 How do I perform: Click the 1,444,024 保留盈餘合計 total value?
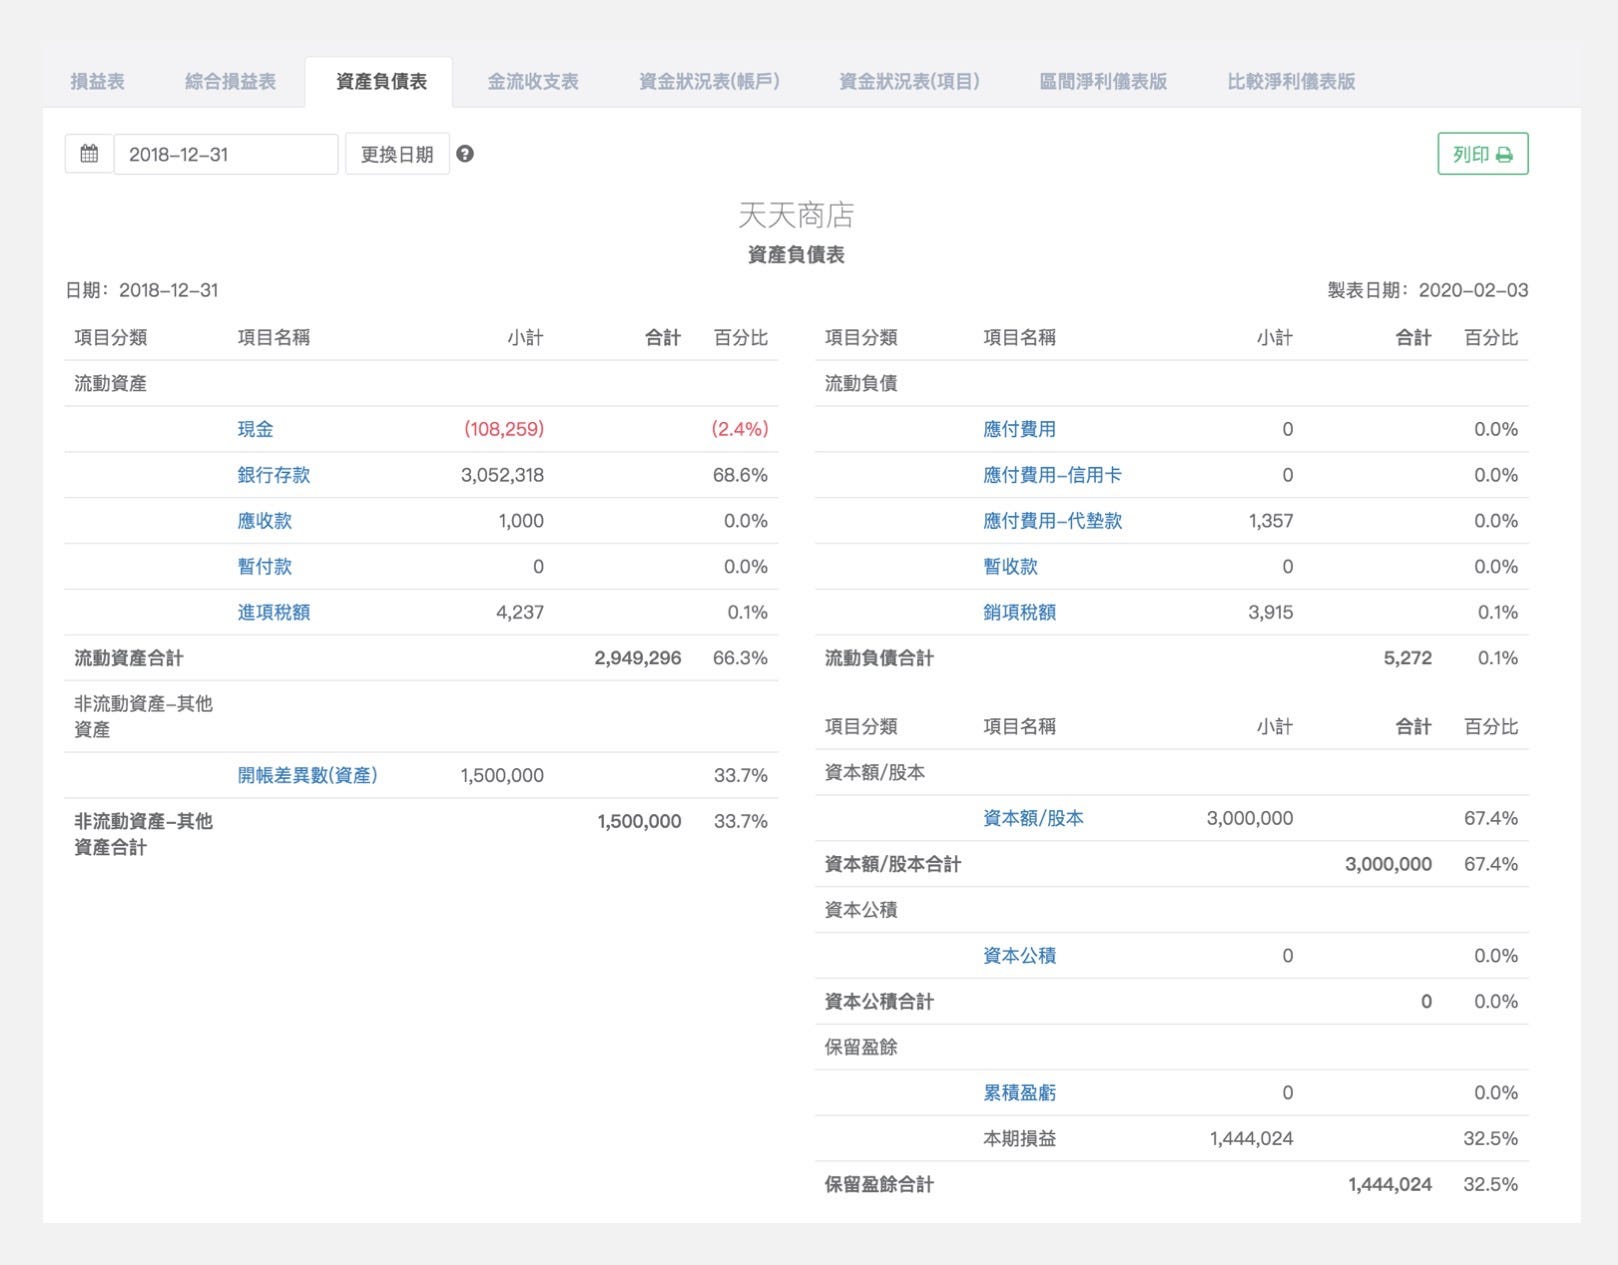click(x=1390, y=1185)
